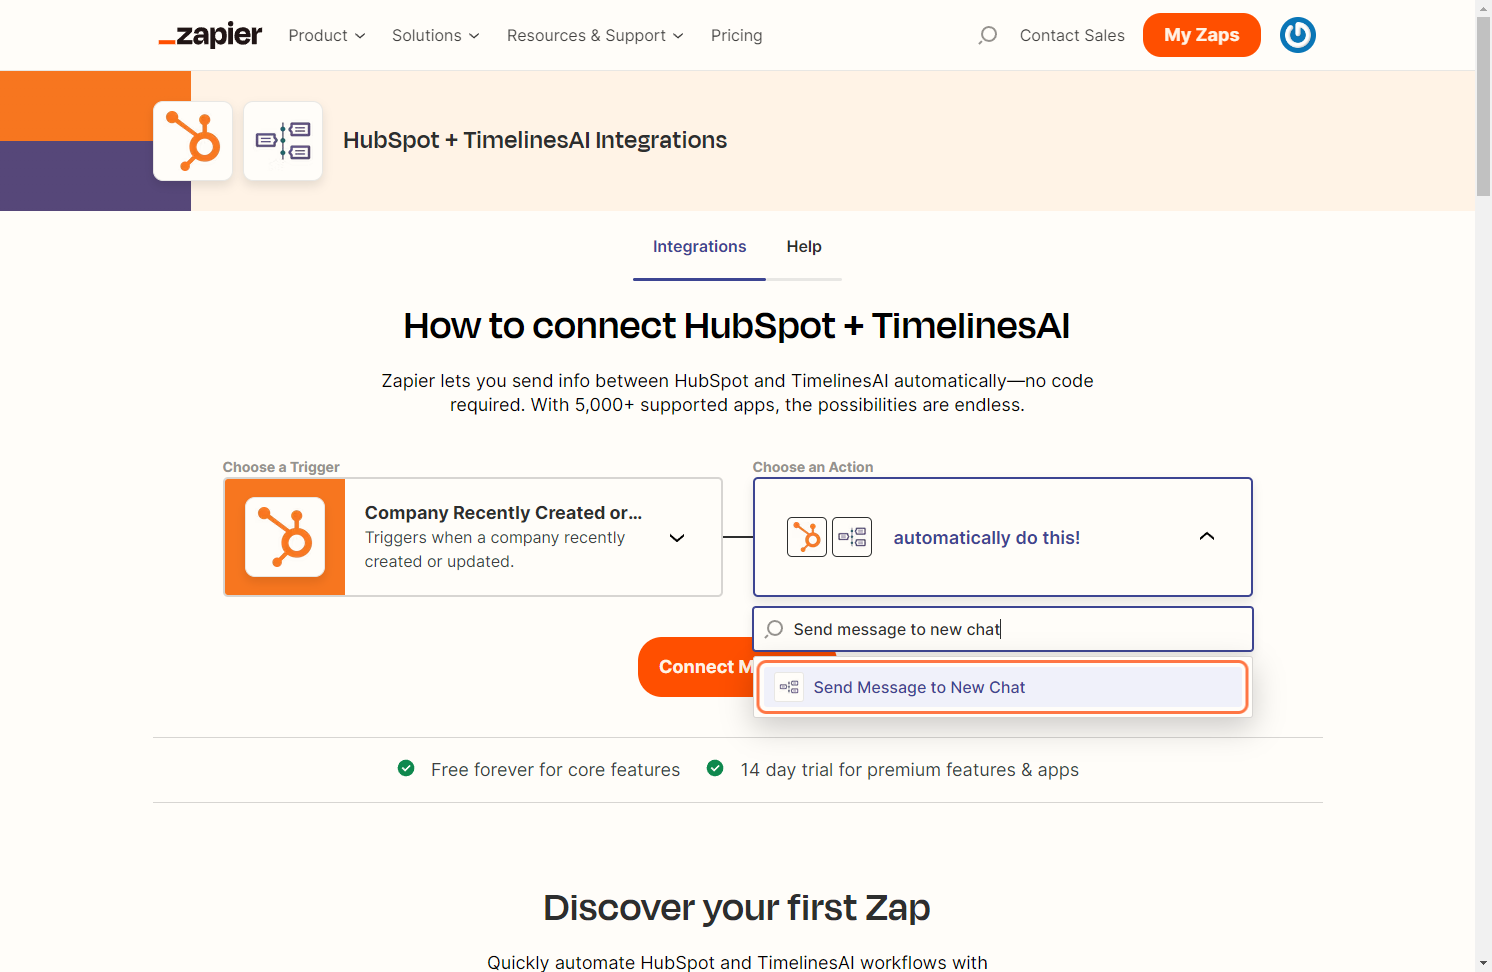Open My Zaps
This screenshot has width=1492, height=972.
coord(1202,35)
